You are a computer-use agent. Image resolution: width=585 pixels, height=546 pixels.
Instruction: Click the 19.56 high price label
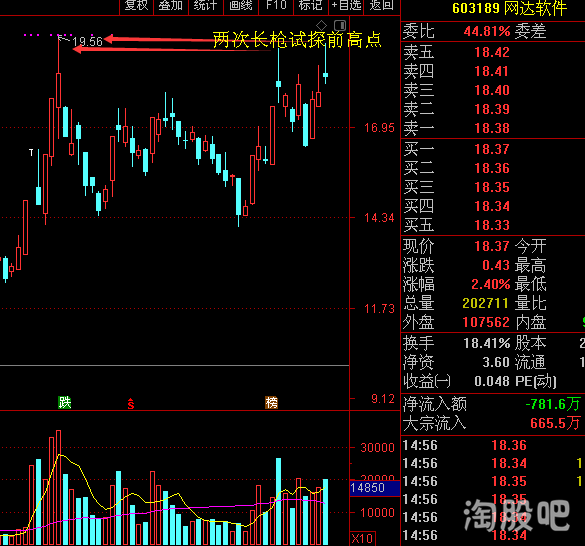88,42
